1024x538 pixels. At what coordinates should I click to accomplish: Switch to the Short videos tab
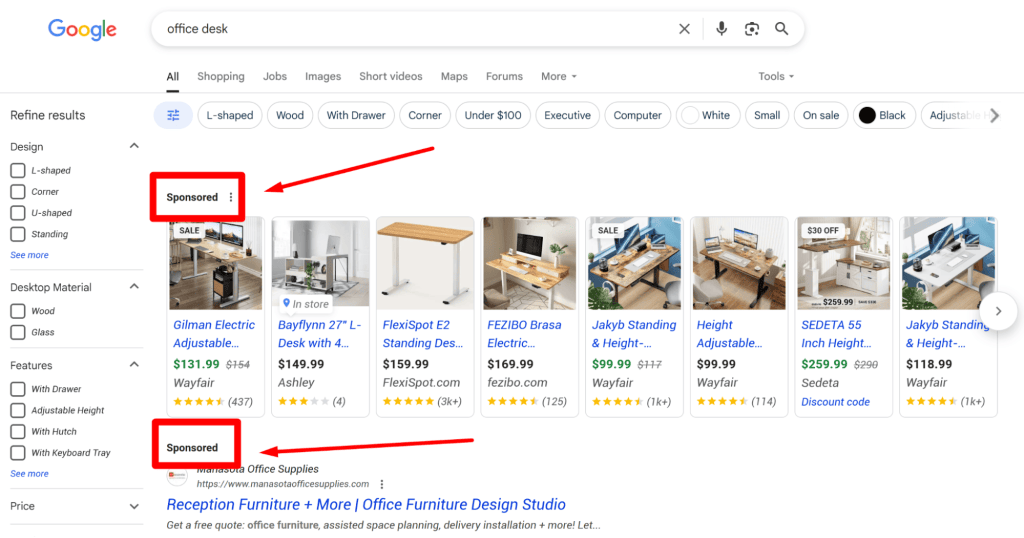391,76
